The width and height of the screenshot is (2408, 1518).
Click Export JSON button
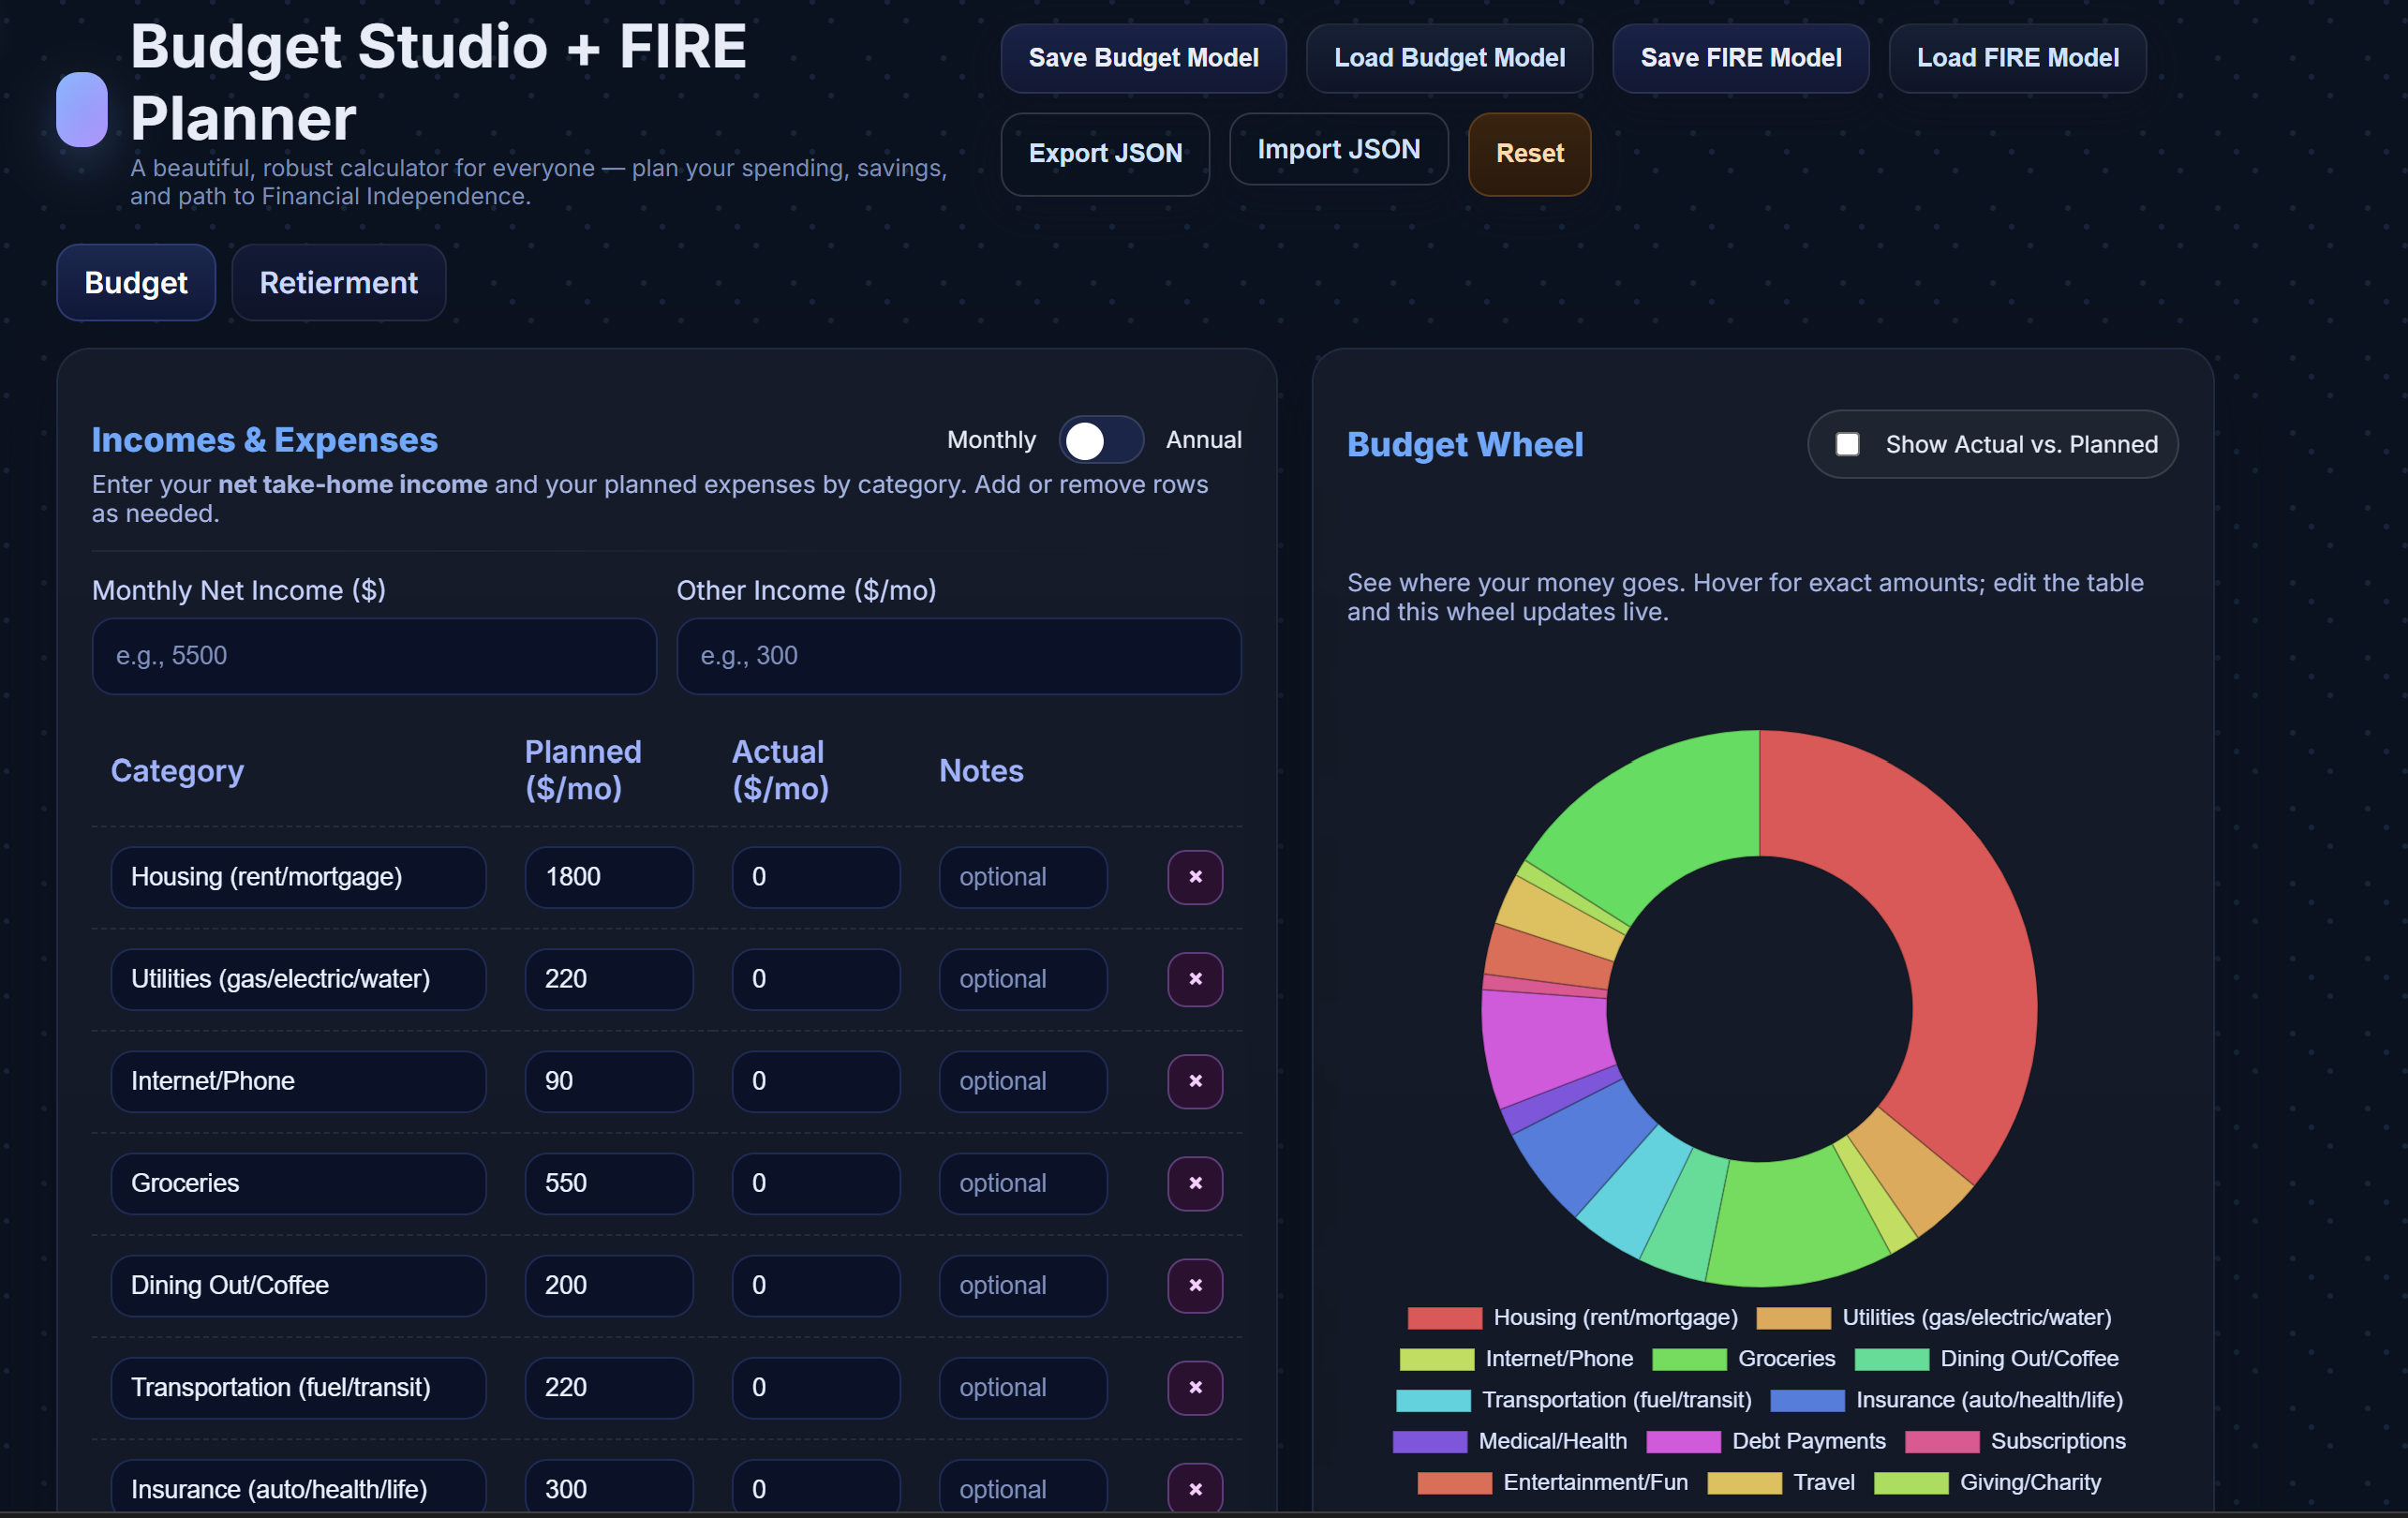pos(1105,153)
